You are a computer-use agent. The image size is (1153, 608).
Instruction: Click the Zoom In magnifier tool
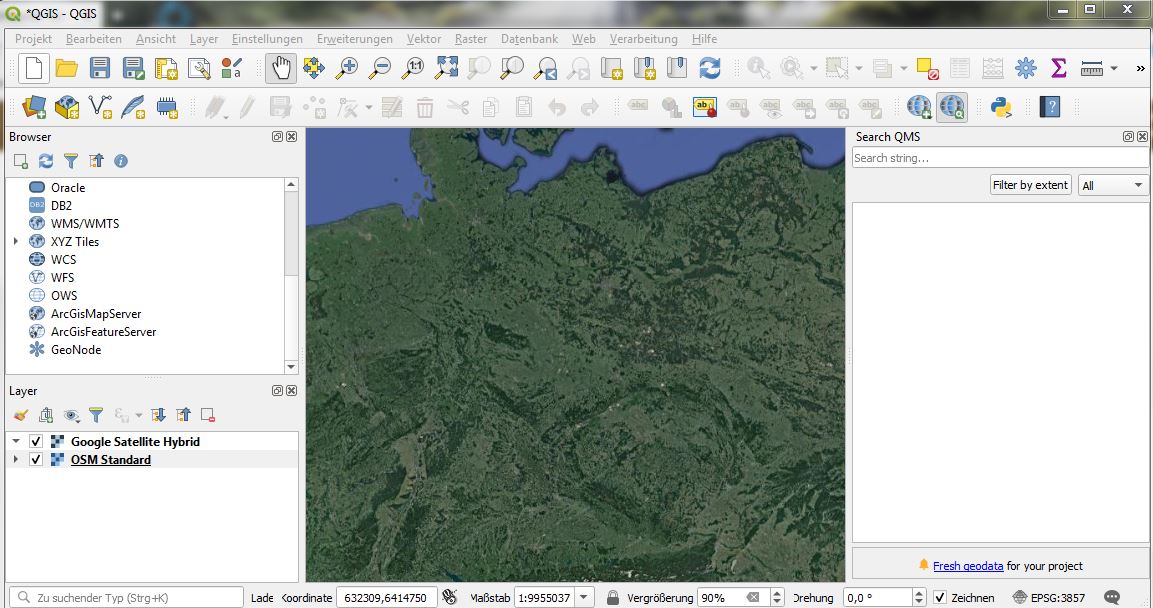pos(346,68)
